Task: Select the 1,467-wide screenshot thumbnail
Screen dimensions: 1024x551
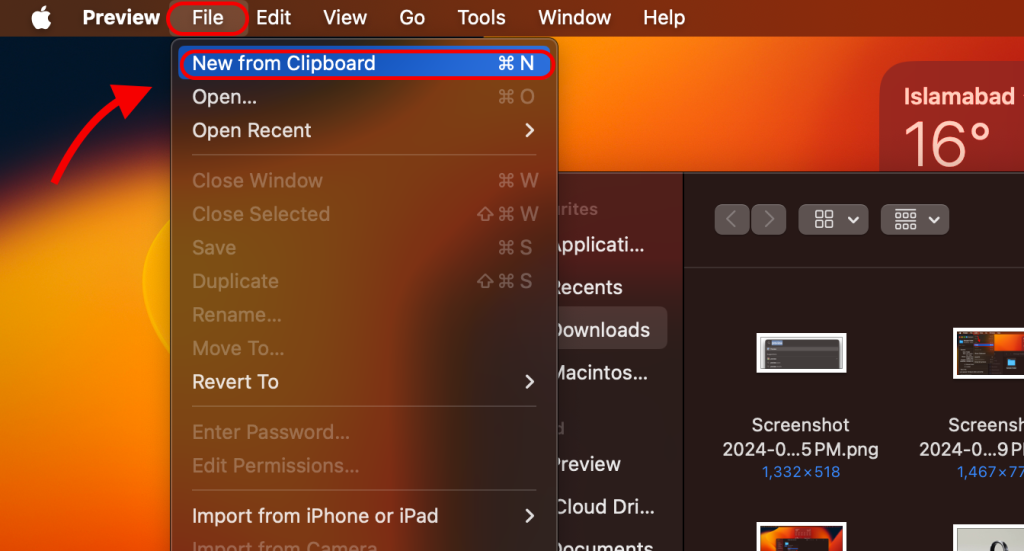Action: pos(988,353)
